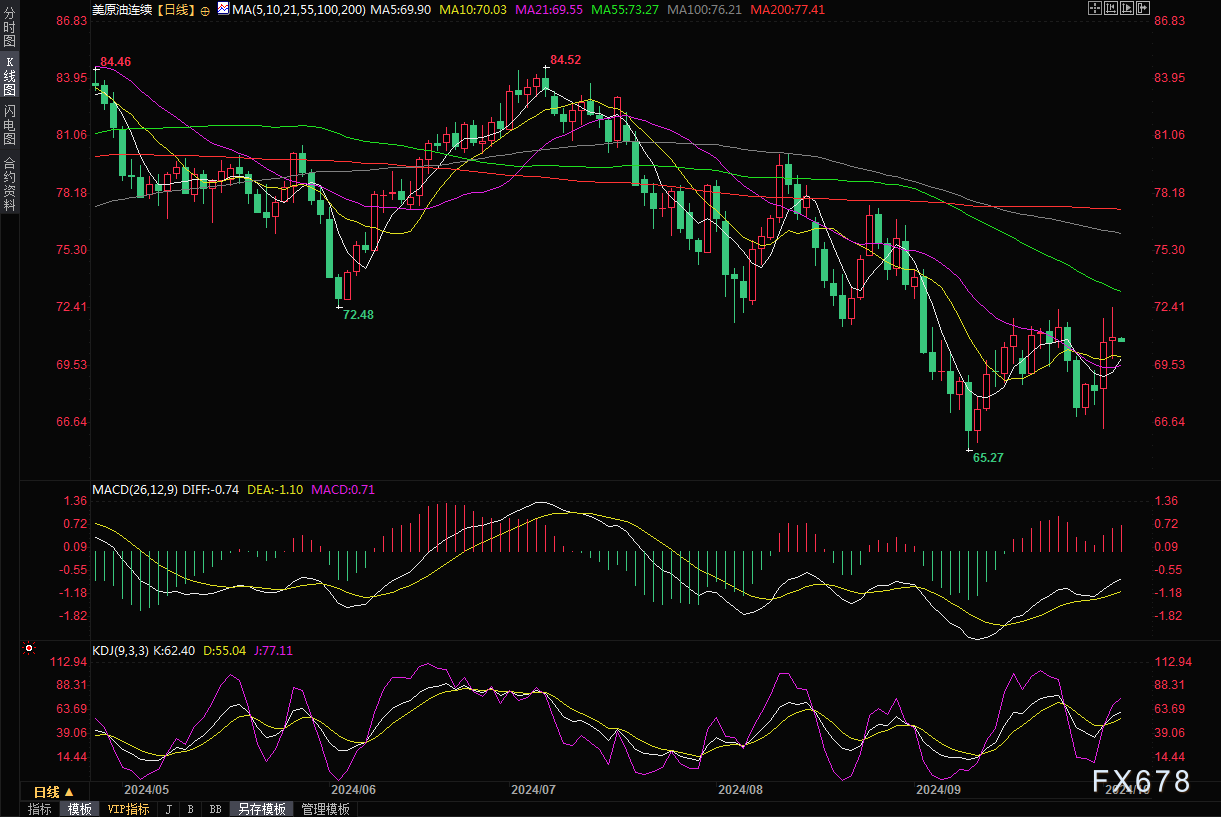This screenshot has width=1221, height=817.
Task: Click the 72.48 low price annotation
Action: [x=358, y=314]
